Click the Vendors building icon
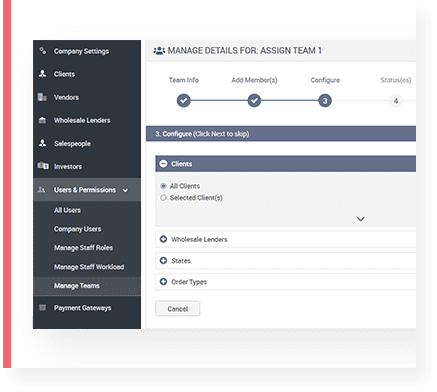This screenshot has height=392, width=437. [x=42, y=97]
